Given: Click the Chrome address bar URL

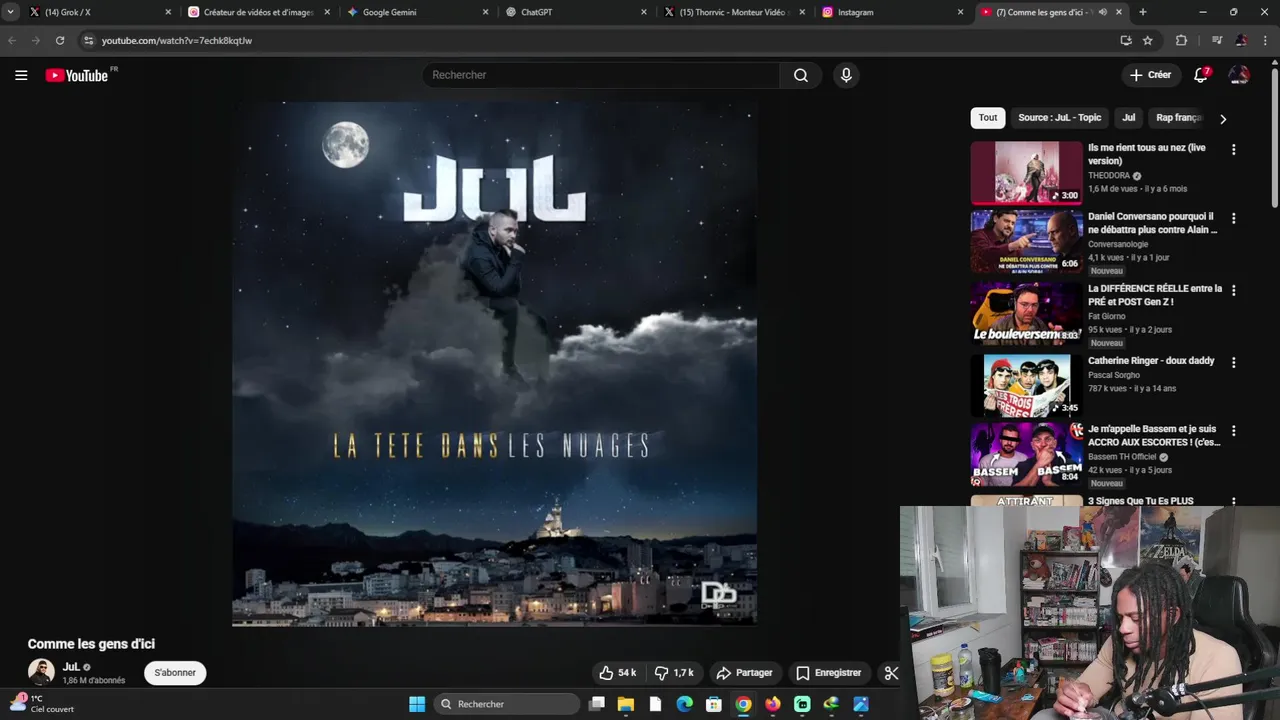Looking at the screenshot, I should [177, 41].
